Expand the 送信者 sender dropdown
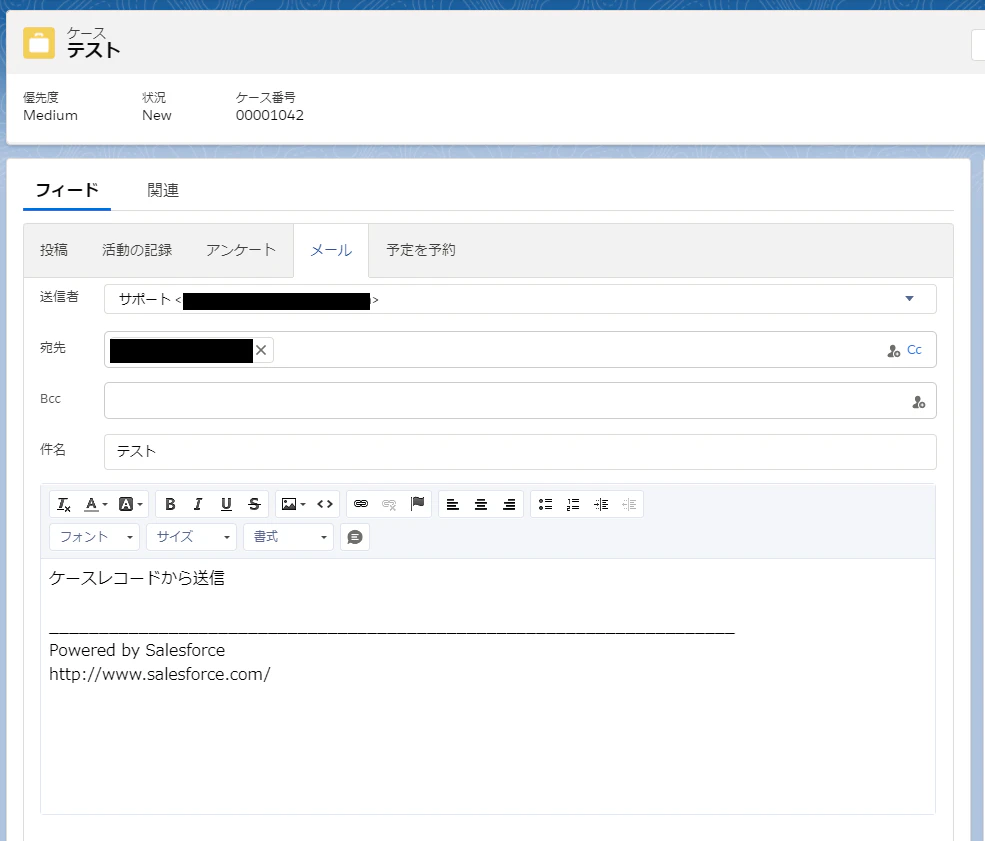985x841 pixels. coord(909,299)
